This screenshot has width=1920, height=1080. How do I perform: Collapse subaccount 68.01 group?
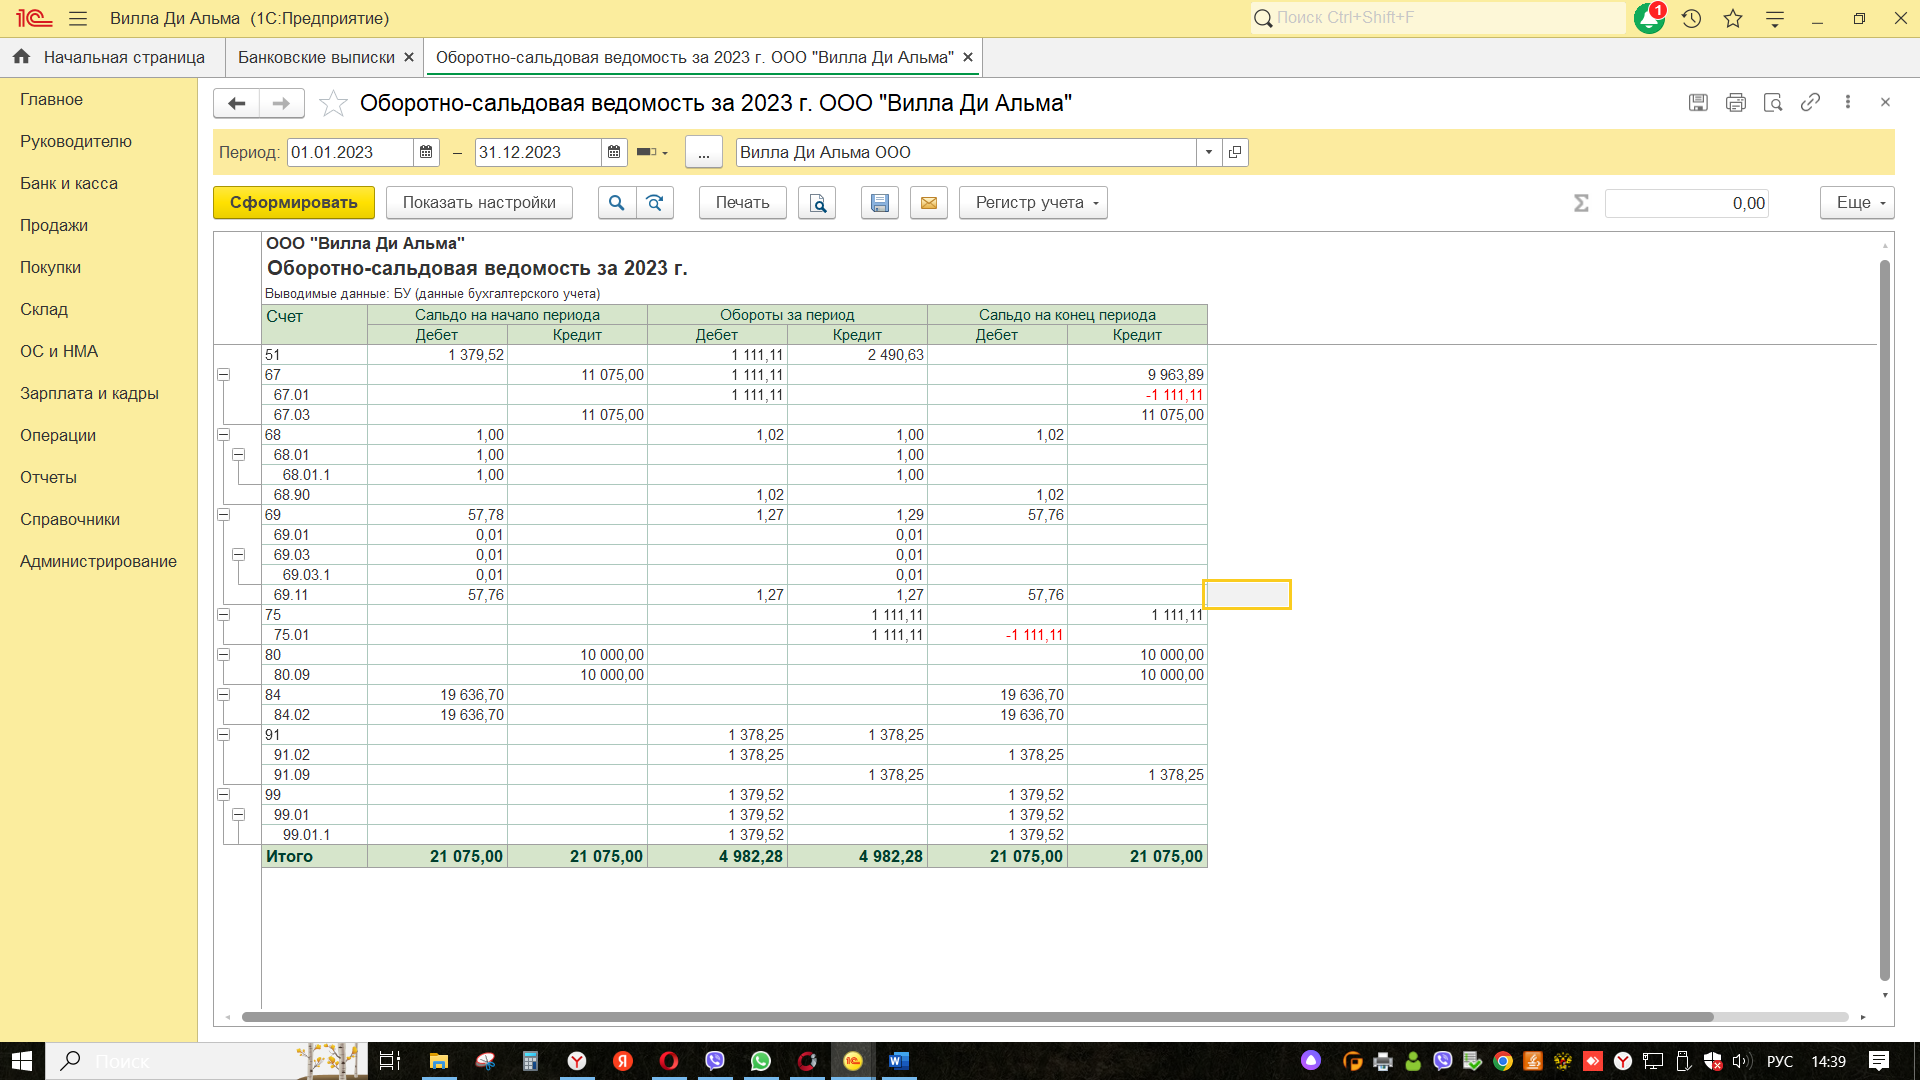[239, 455]
